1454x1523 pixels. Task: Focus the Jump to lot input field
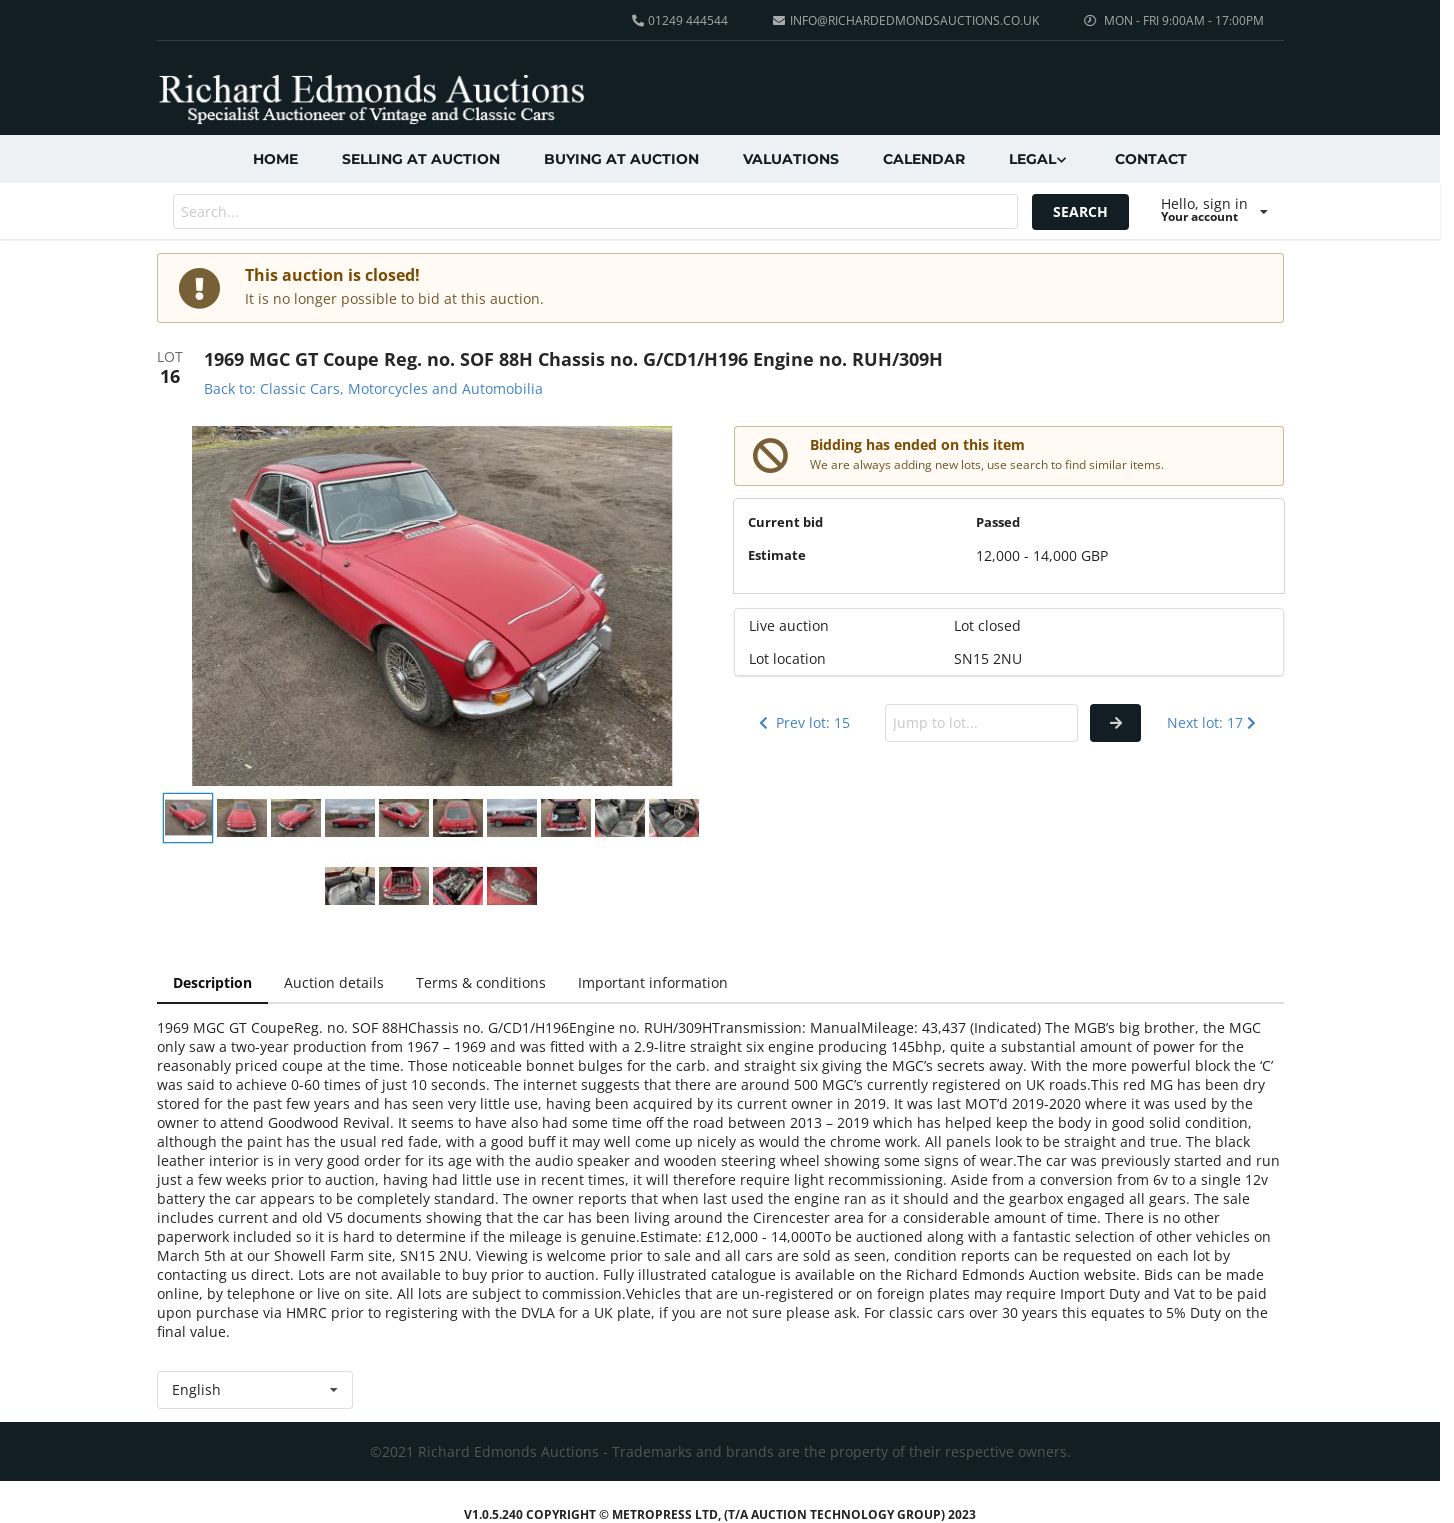981,723
